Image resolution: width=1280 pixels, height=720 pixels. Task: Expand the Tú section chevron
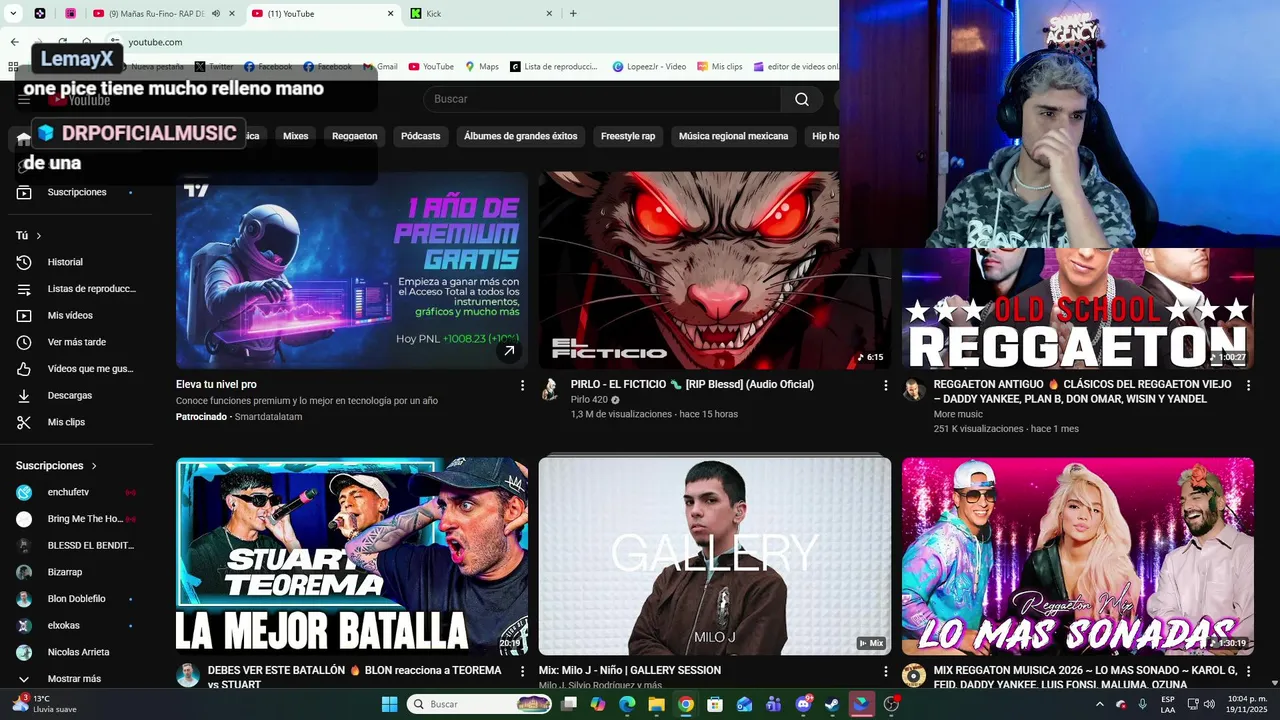point(39,236)
